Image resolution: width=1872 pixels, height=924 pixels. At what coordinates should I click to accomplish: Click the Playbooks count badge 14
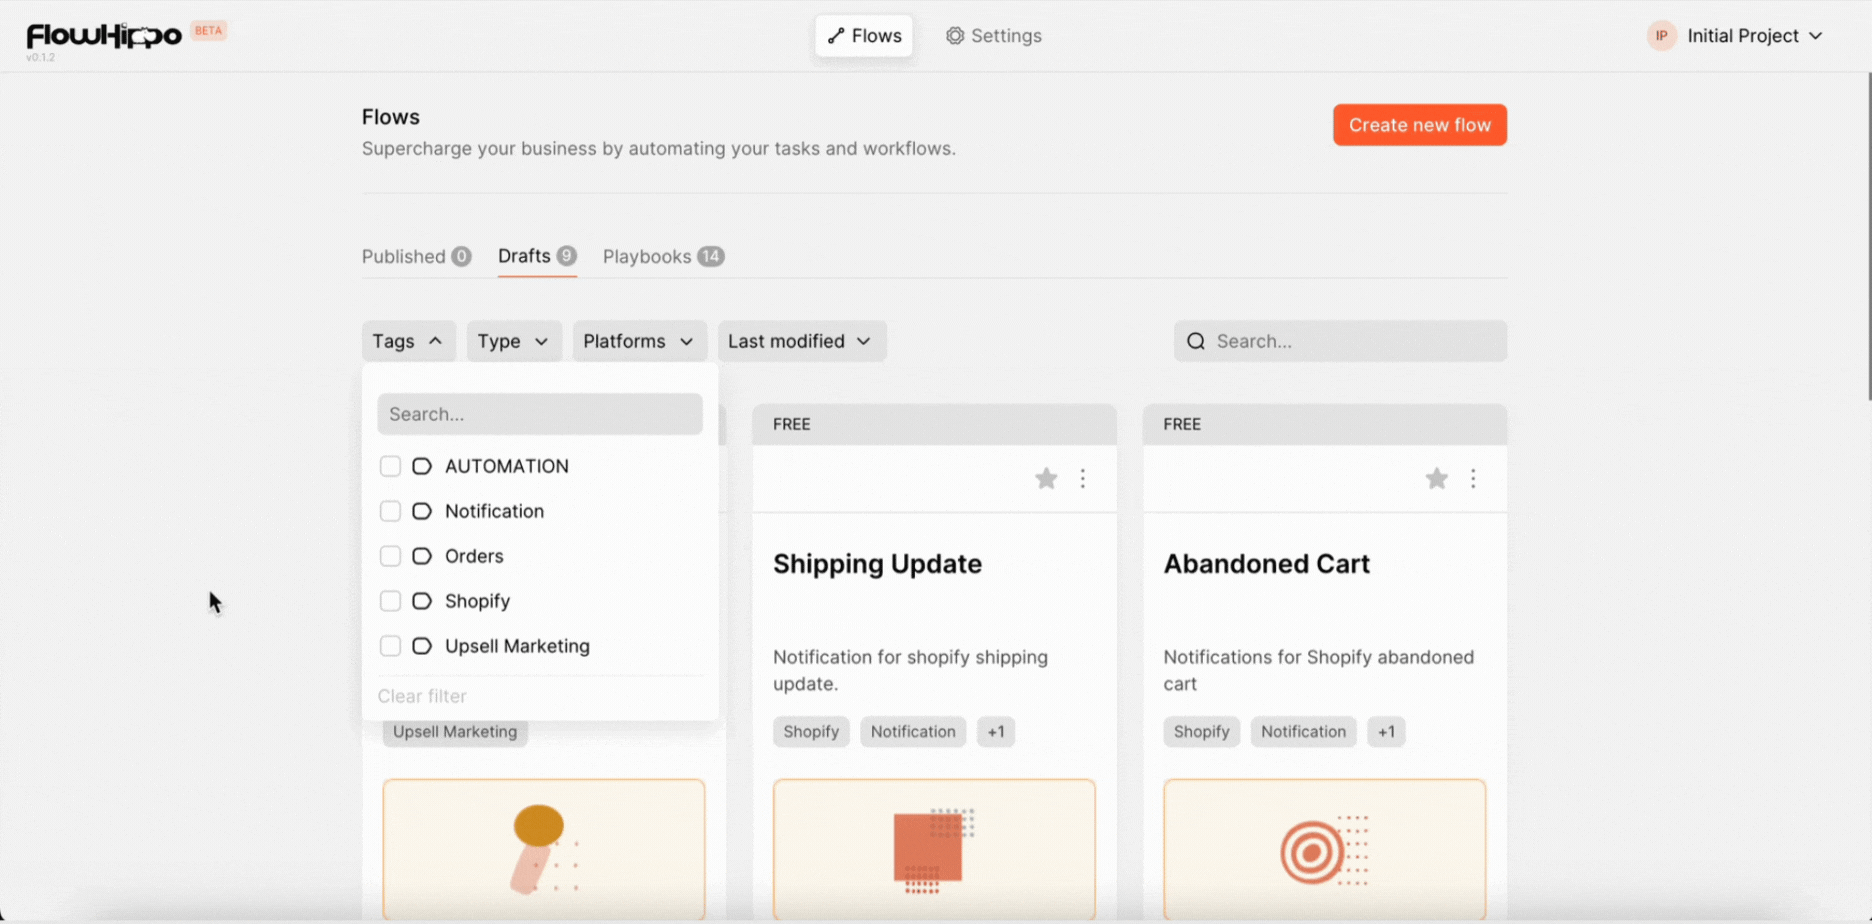[x=711, y=256]
